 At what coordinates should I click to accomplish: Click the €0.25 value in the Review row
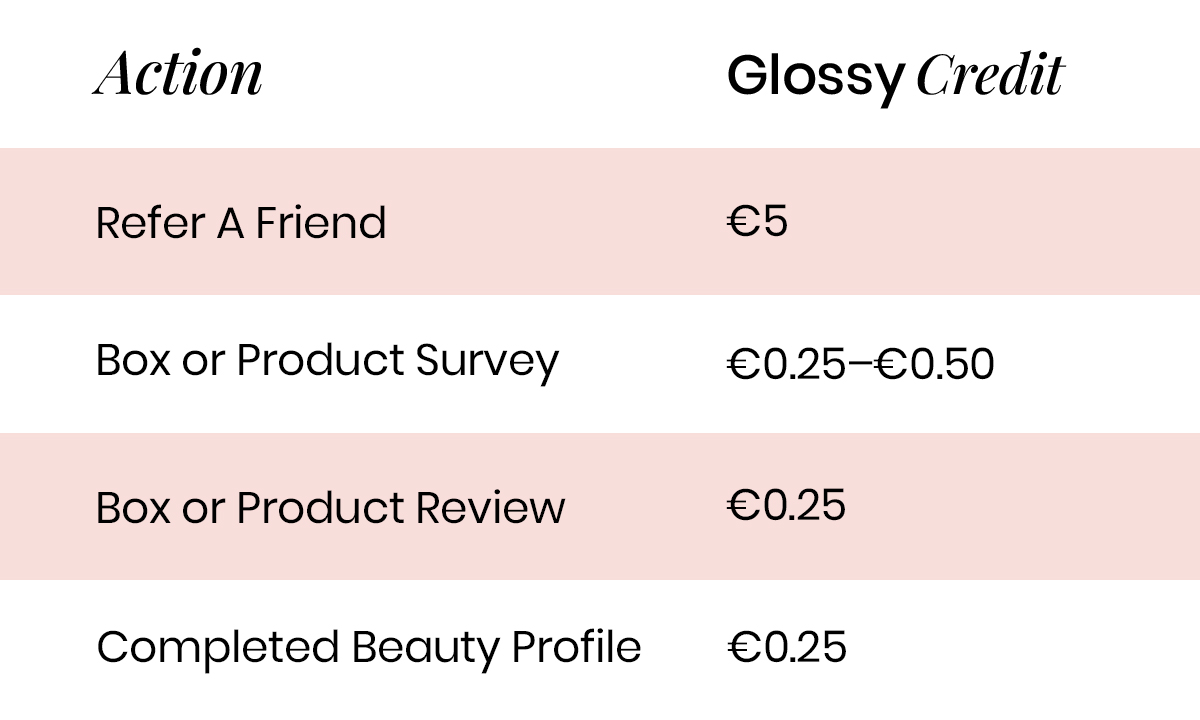click(x=786, y=505)
